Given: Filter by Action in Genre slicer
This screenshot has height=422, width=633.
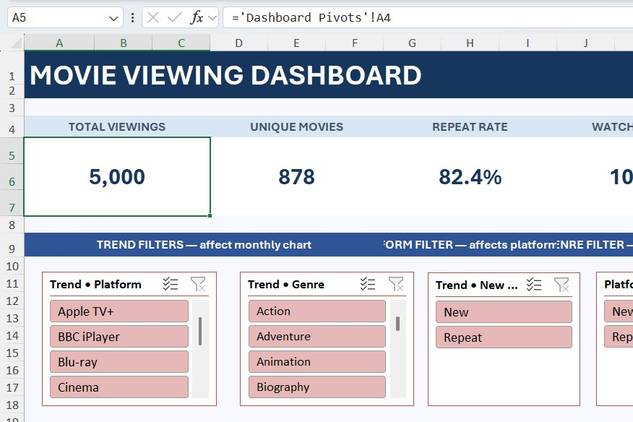Looking at the screenshot, I should click(x=317, y=311).
